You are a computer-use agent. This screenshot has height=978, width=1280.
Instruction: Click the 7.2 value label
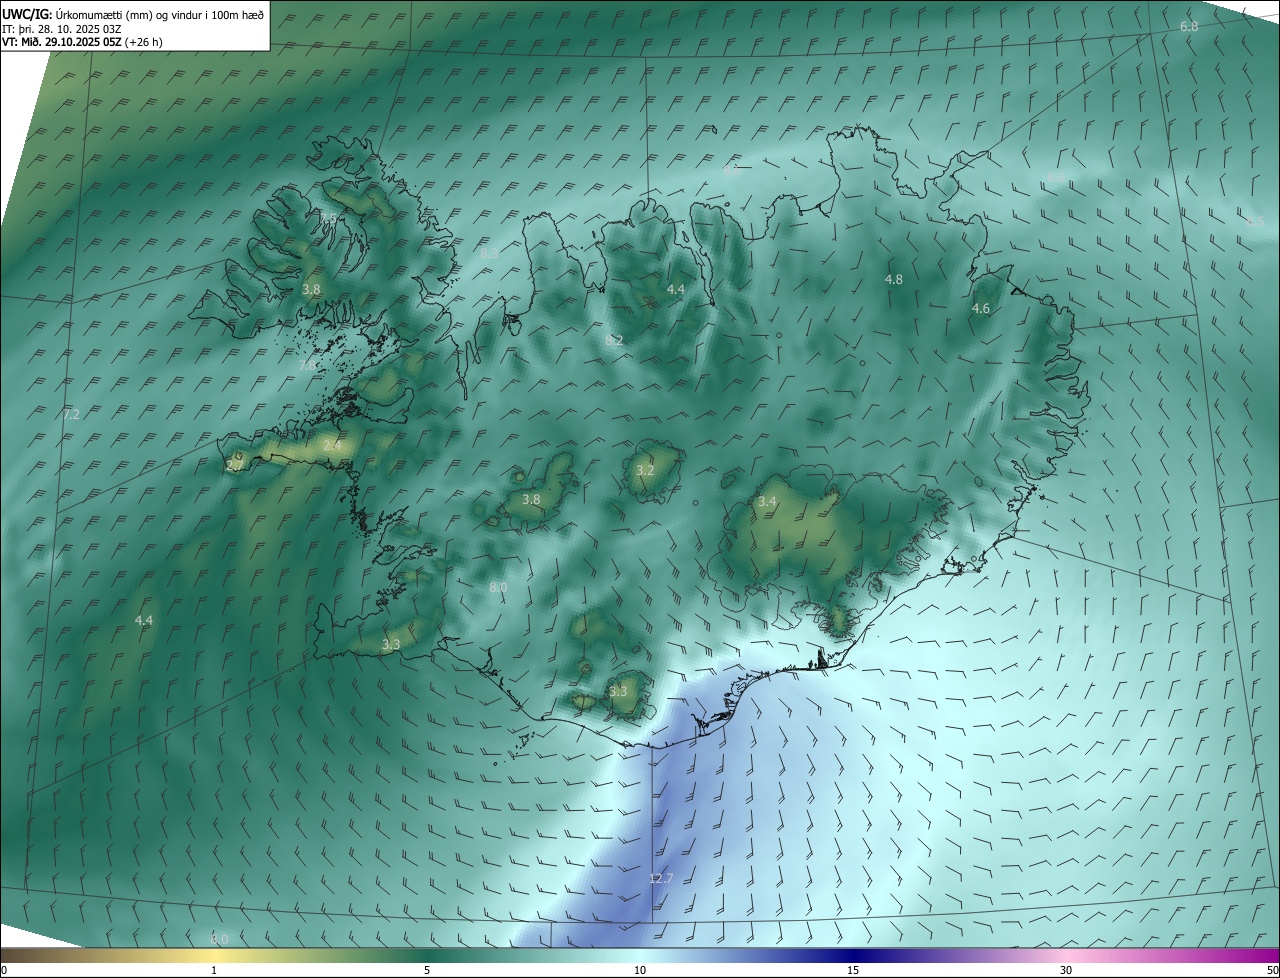coord(71,414)
